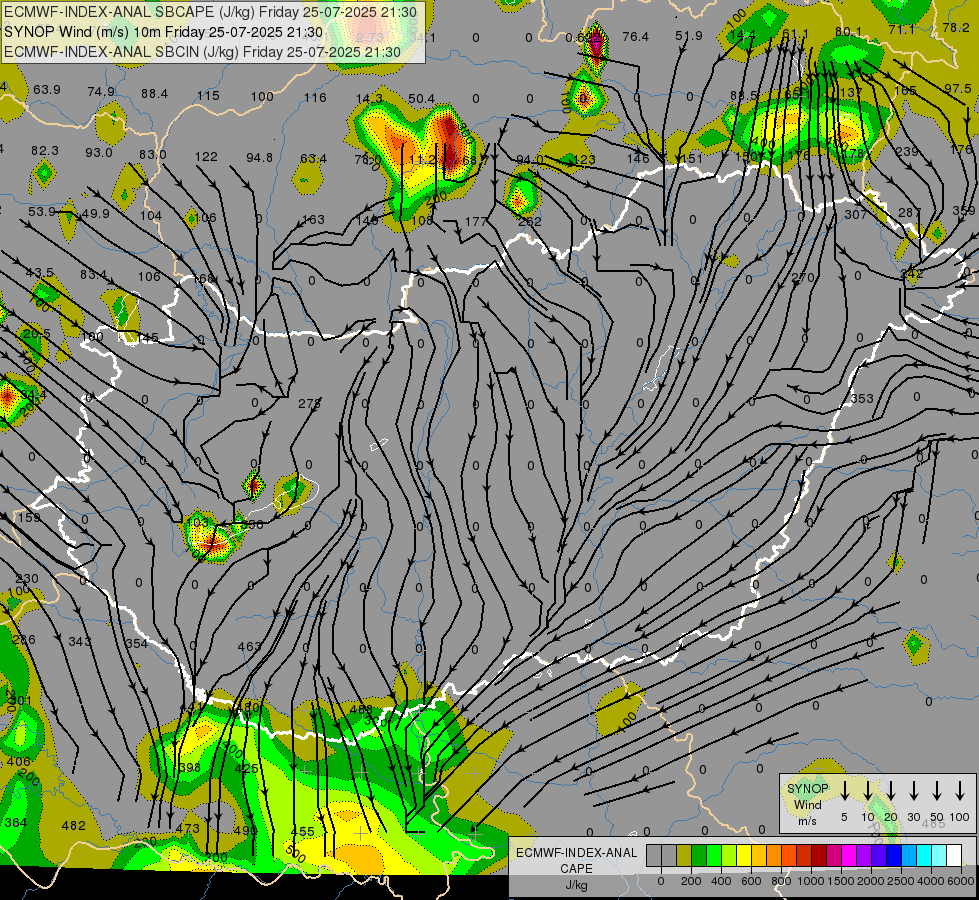979x900 pixels.
Task: Click the 455 value on the map
Action: coord(303,832)
